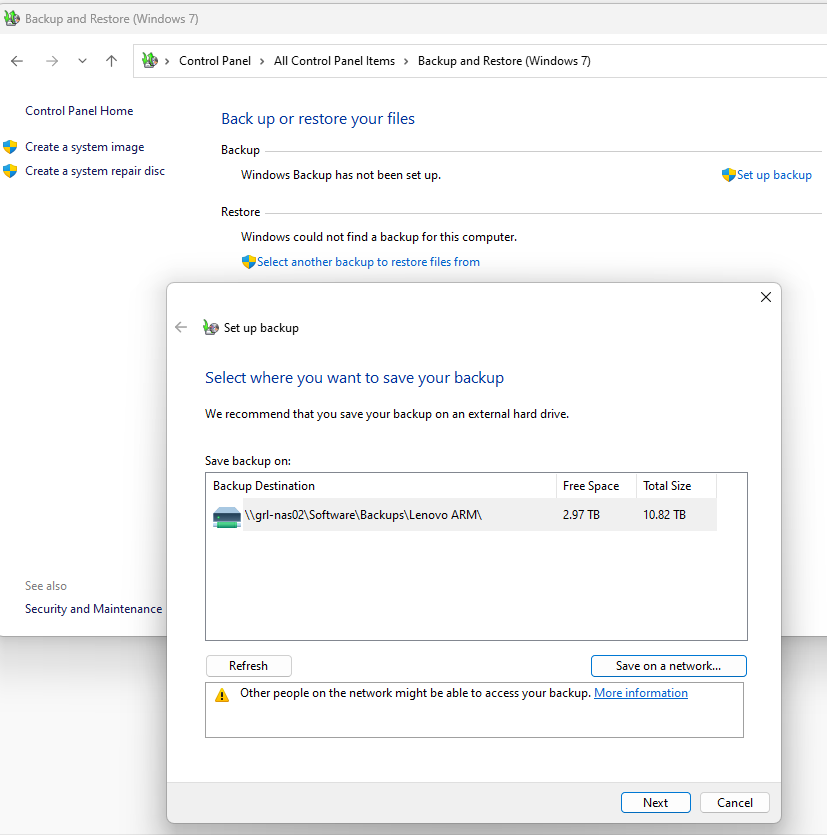Select Backup and Restore (Windows 7) breadcrumb
The image size is (827, 835).
point(504,61)
